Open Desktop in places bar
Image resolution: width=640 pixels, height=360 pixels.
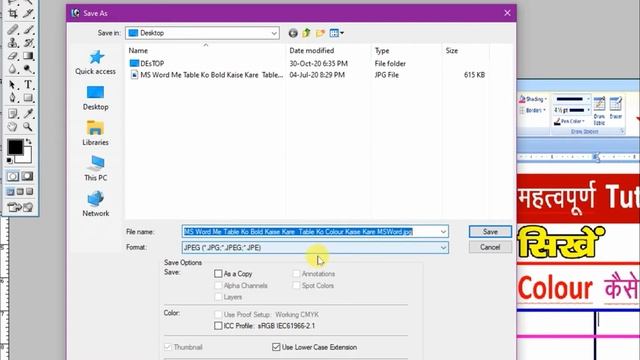tap(96, 98)
